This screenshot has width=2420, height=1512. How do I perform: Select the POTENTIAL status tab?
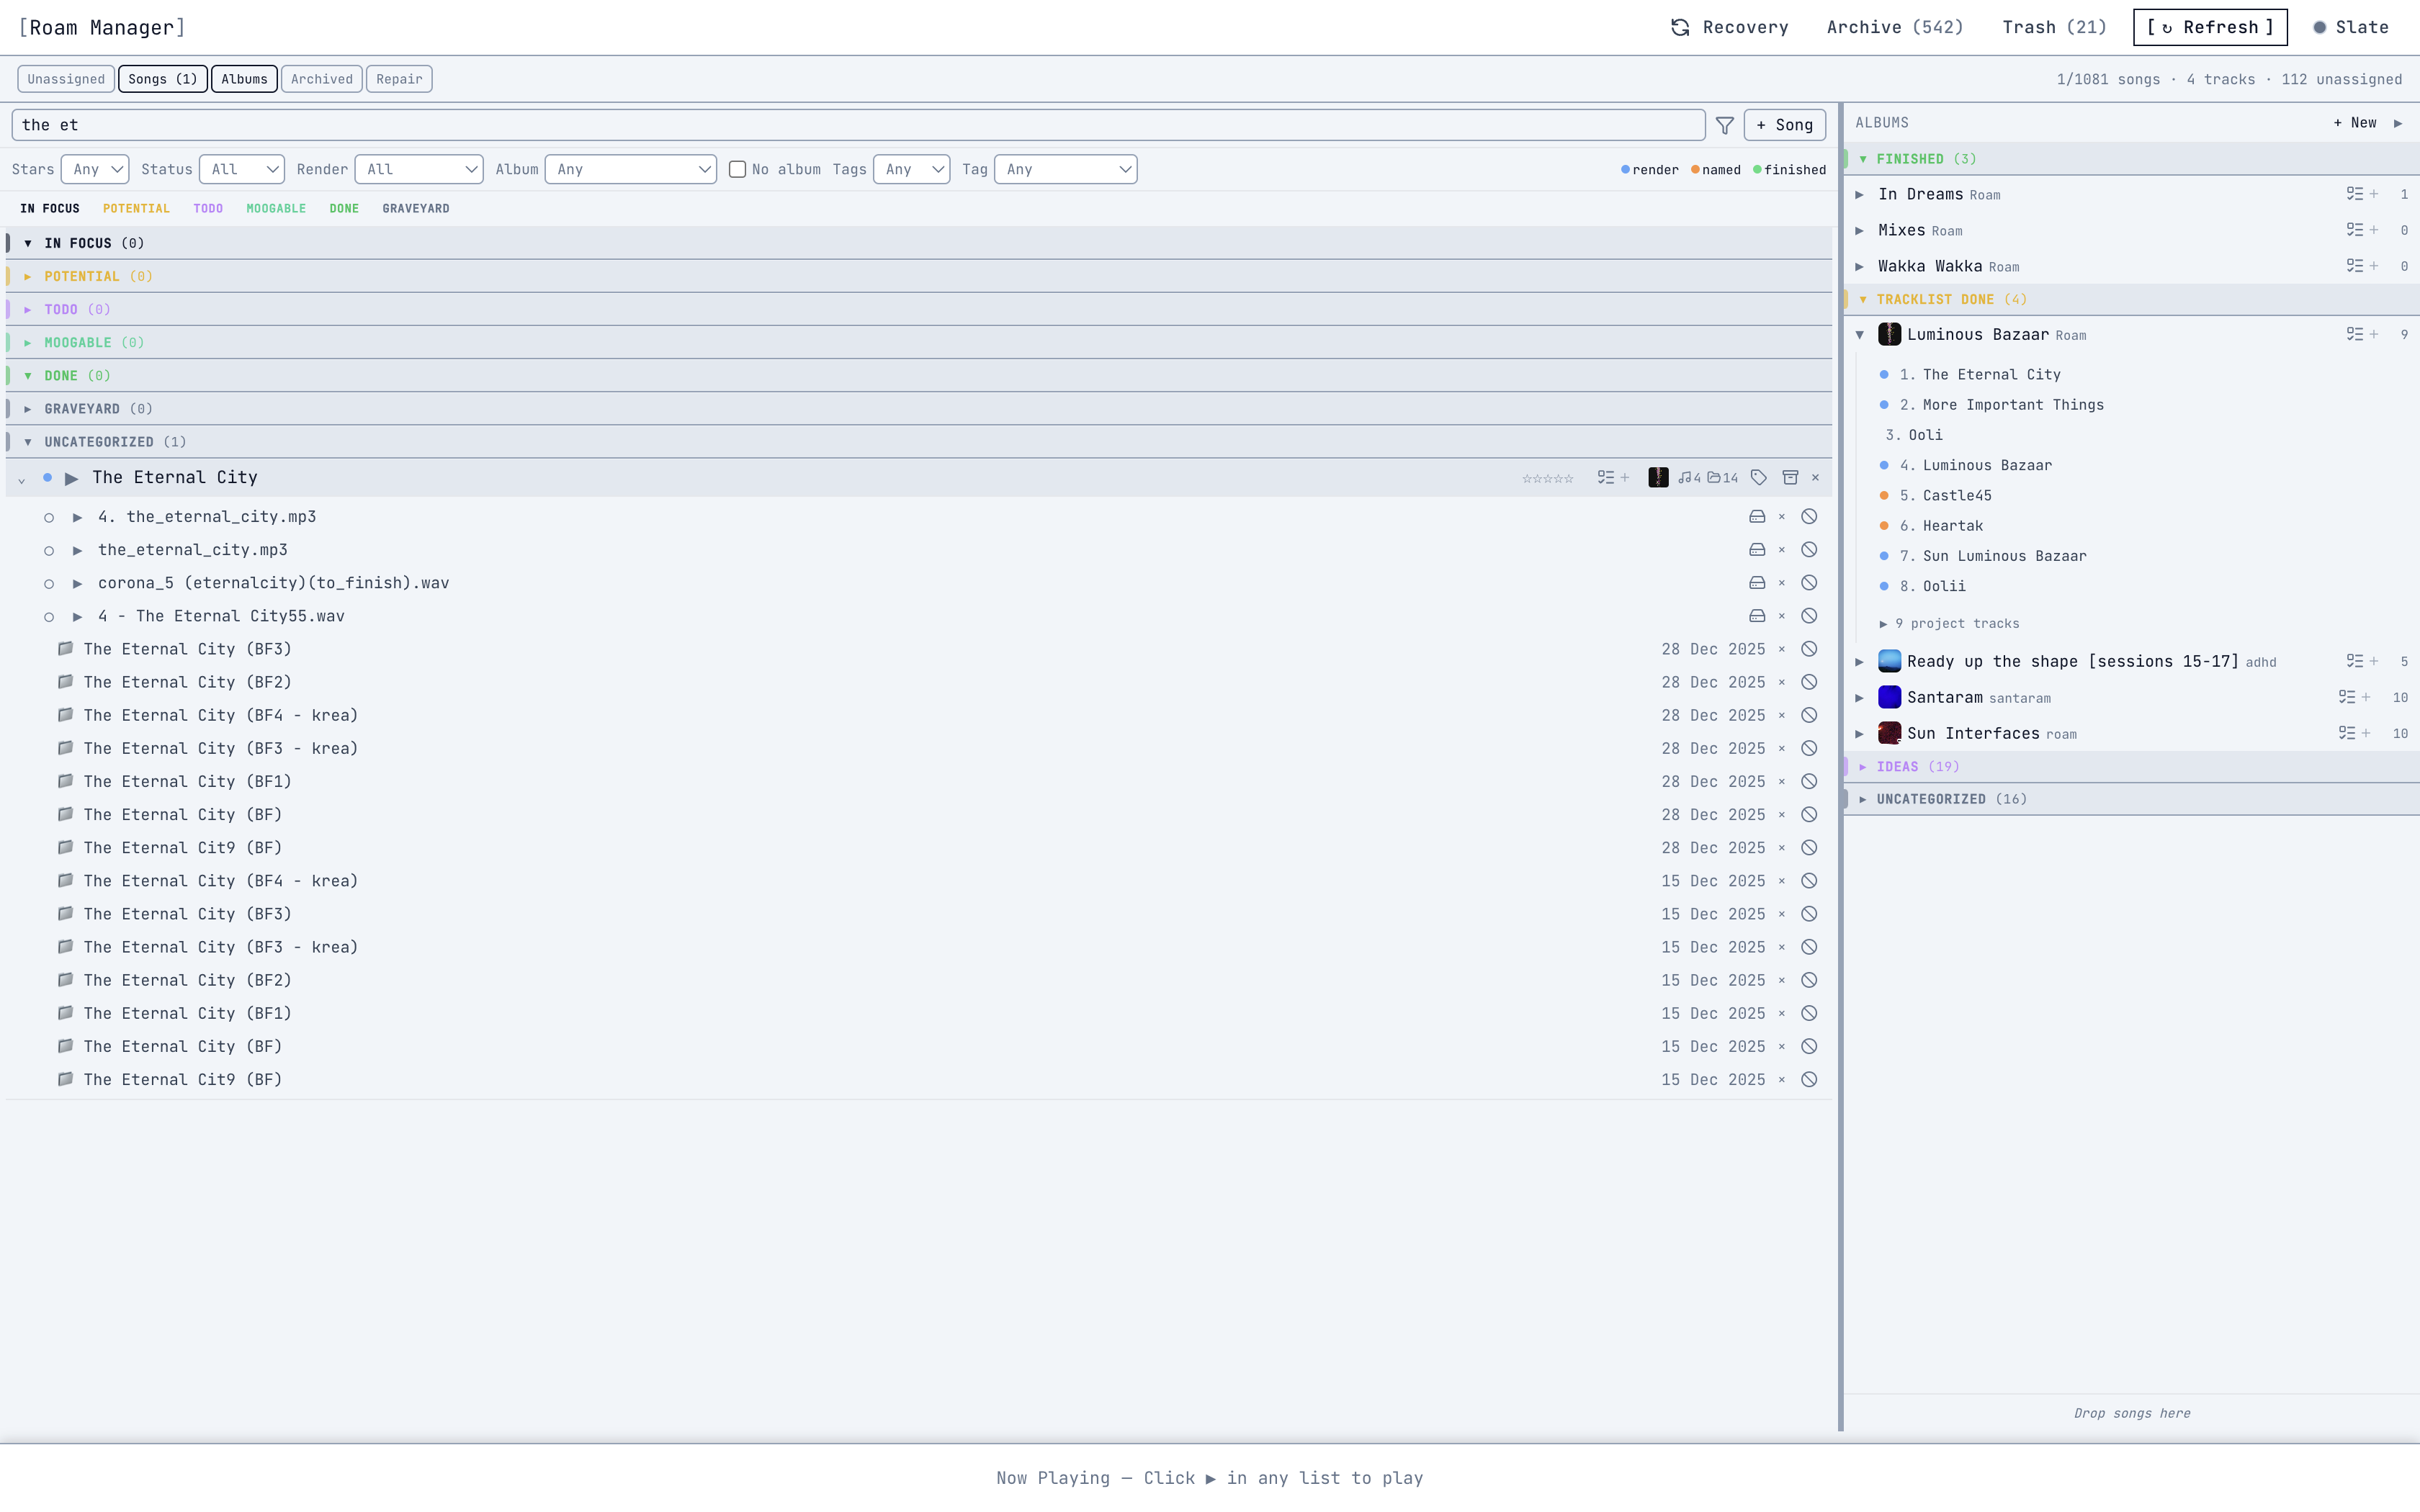137,208
